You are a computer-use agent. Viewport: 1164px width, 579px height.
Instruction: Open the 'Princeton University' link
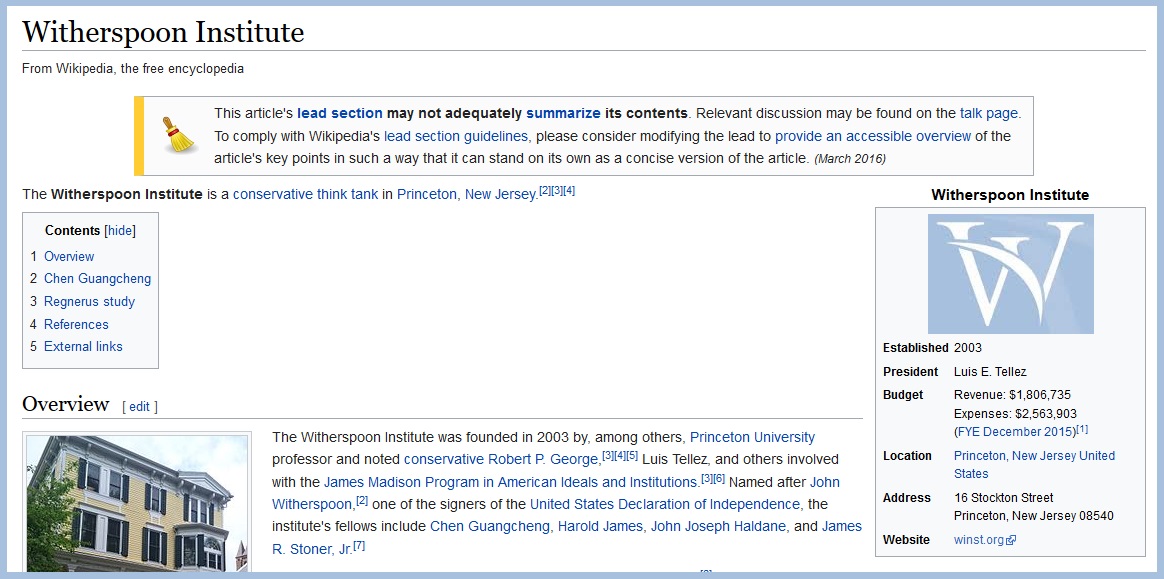[752, 437]
